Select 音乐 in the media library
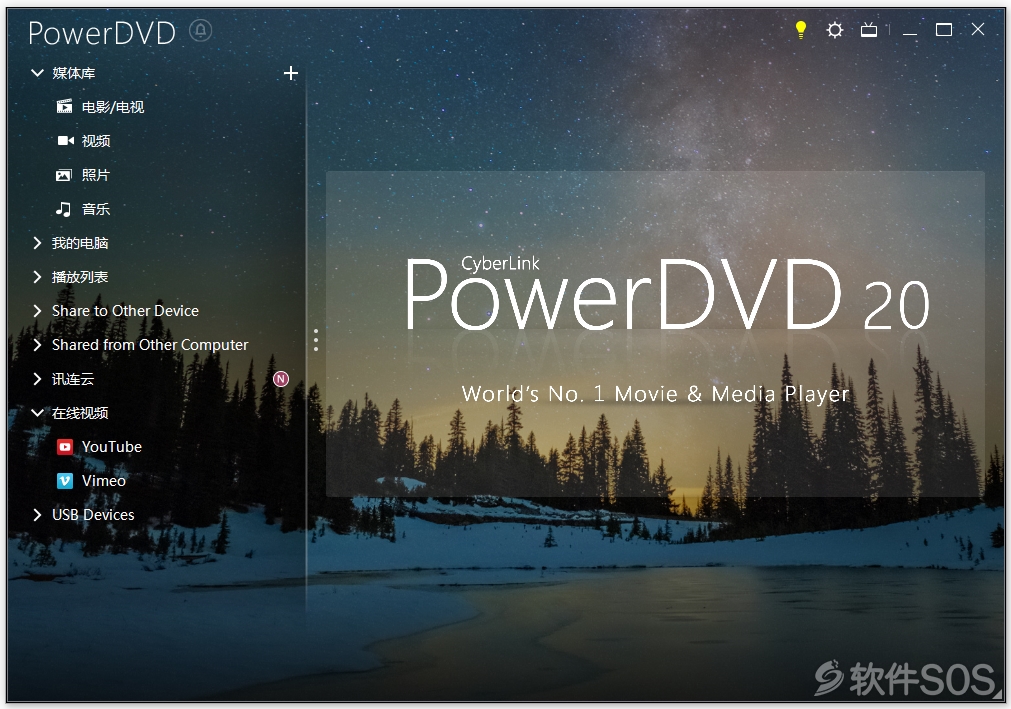 96,209
